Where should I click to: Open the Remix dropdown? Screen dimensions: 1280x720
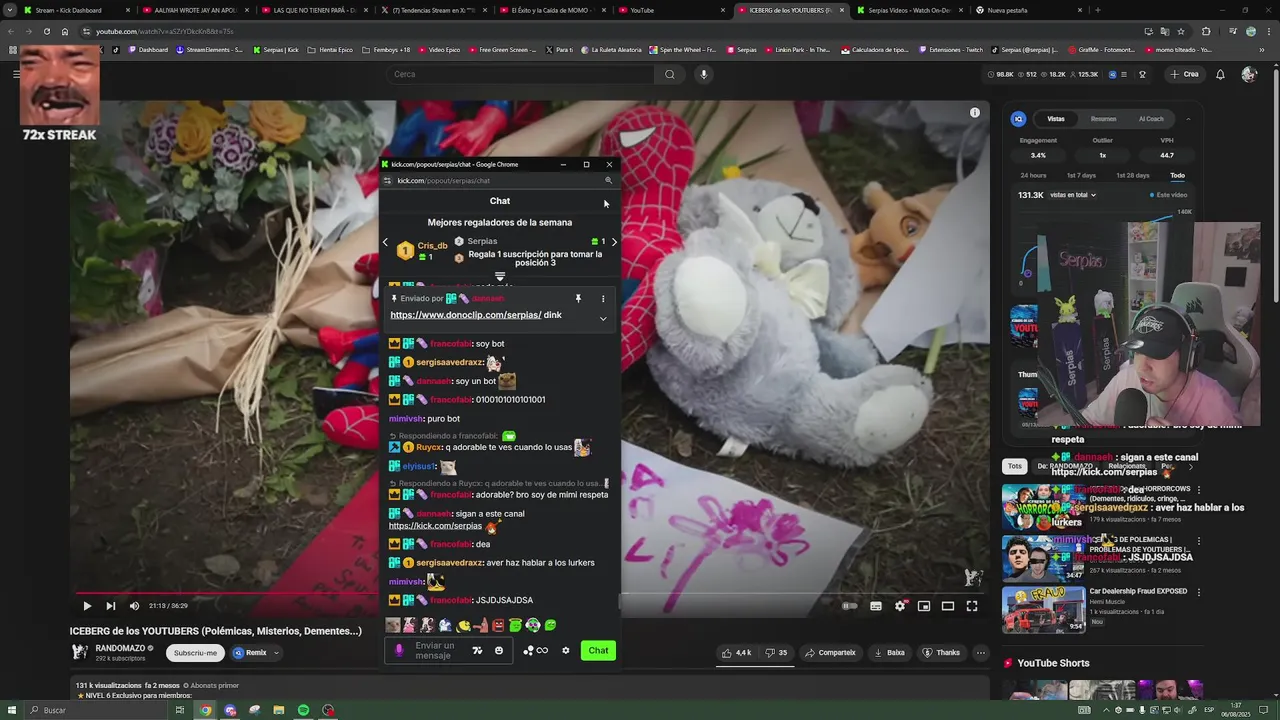click(256, 653)
